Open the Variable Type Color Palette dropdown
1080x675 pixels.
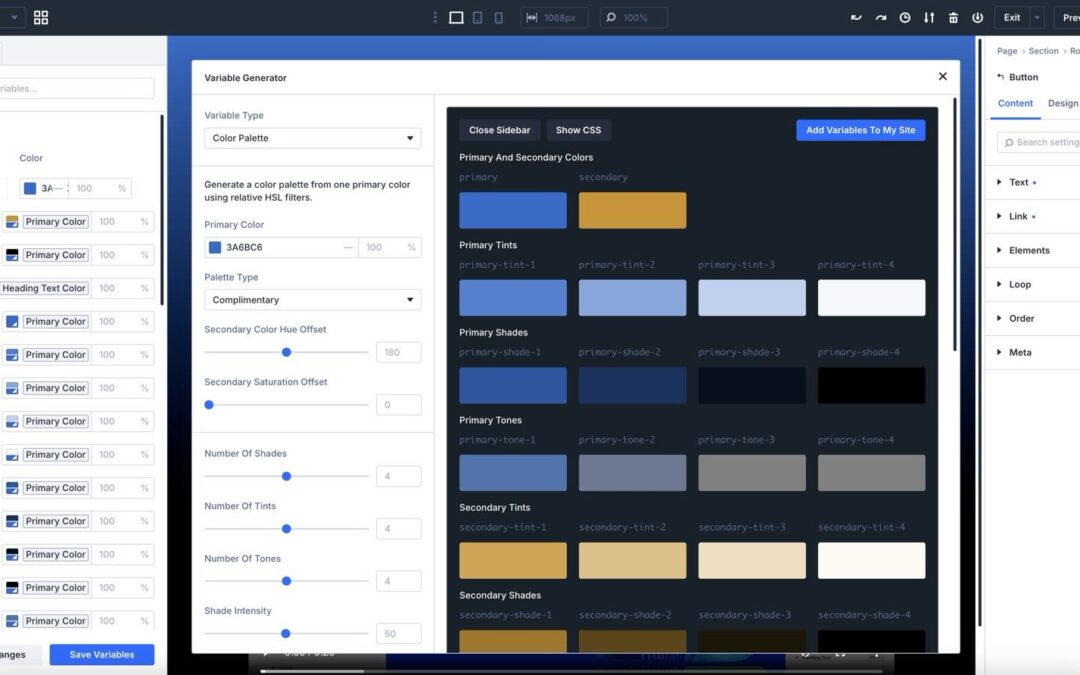(x=313, y=138)
